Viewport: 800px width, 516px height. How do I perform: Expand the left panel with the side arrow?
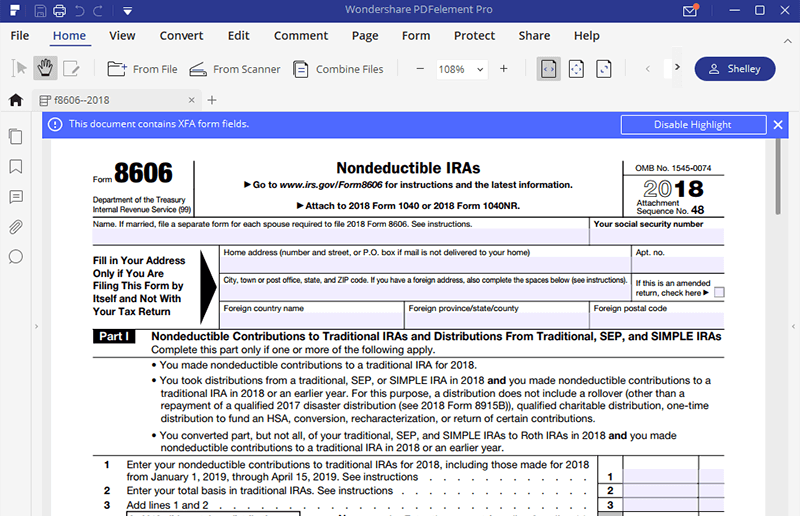pyautogui.click(x=35, y=326)
